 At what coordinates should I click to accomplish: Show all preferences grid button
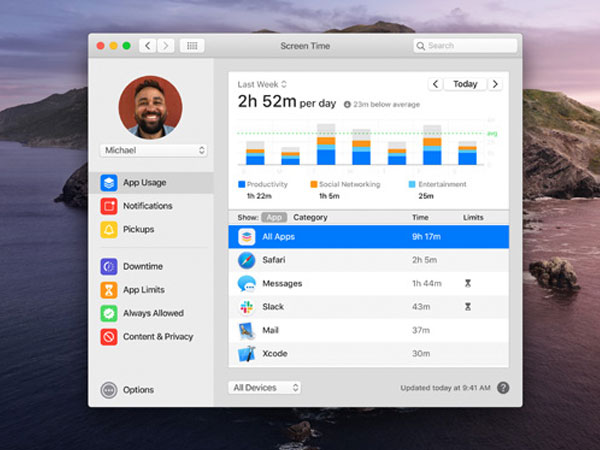pos(192,46)
